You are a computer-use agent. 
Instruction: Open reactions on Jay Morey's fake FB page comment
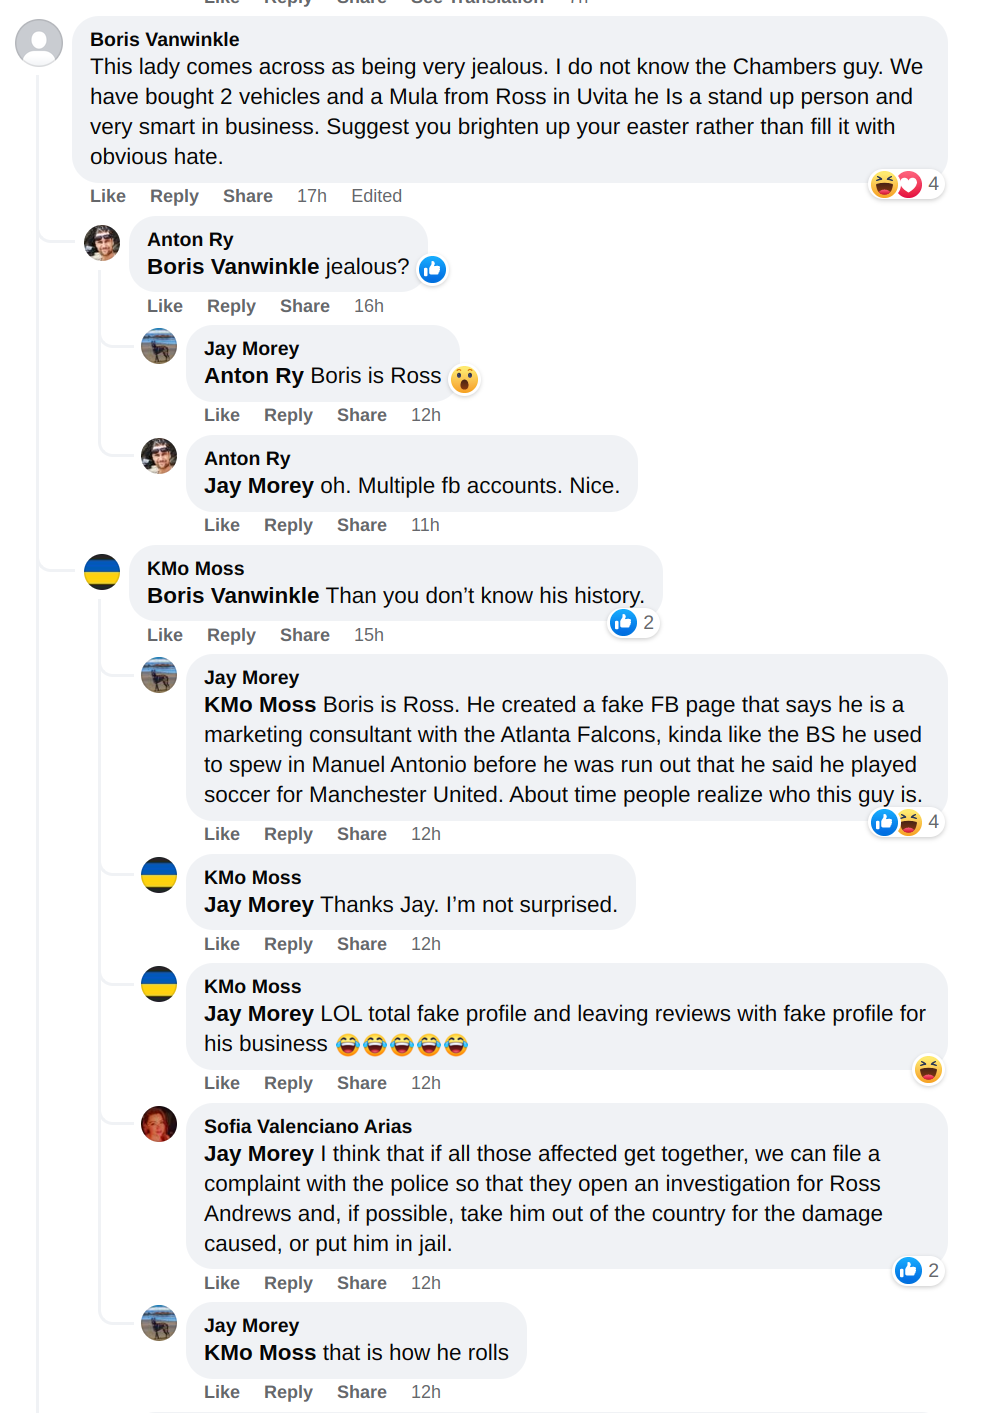906,822
